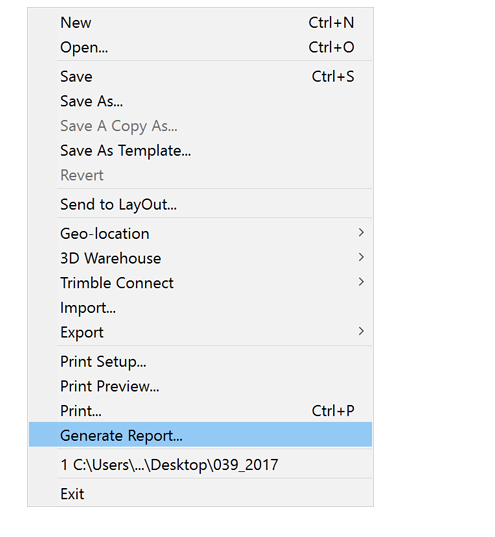Click the Geo-location submenu arrow chevron
Viewport: 495px width, 537px height.
[361, 233]
